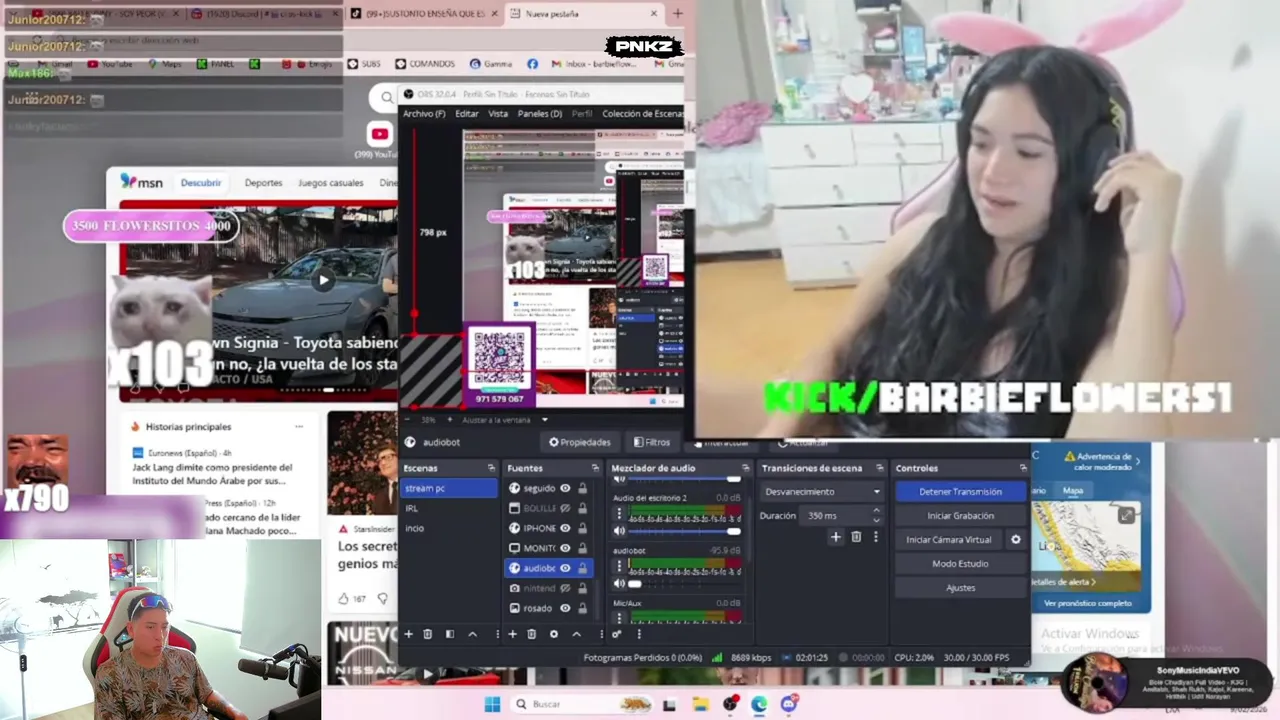Hide the MONITOR source
1280x720 pixels.
click(565, 548)
